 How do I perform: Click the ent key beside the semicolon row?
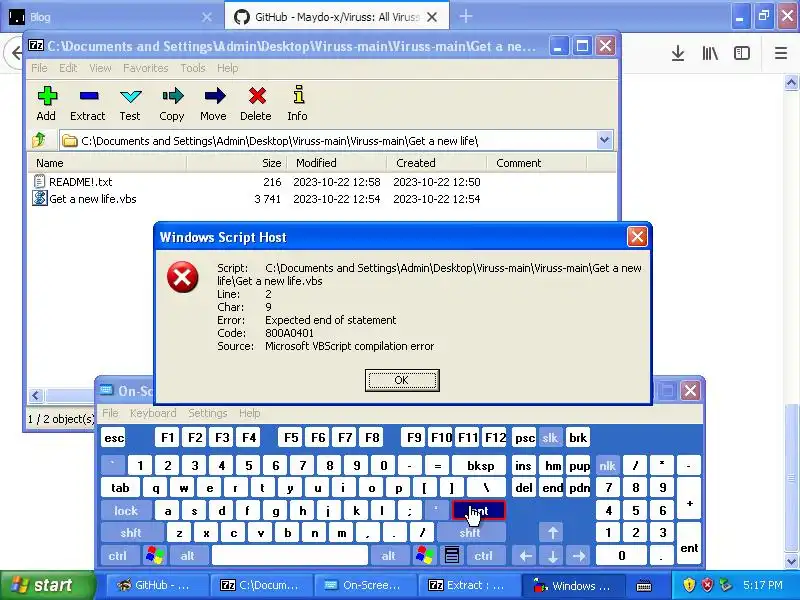478,510
